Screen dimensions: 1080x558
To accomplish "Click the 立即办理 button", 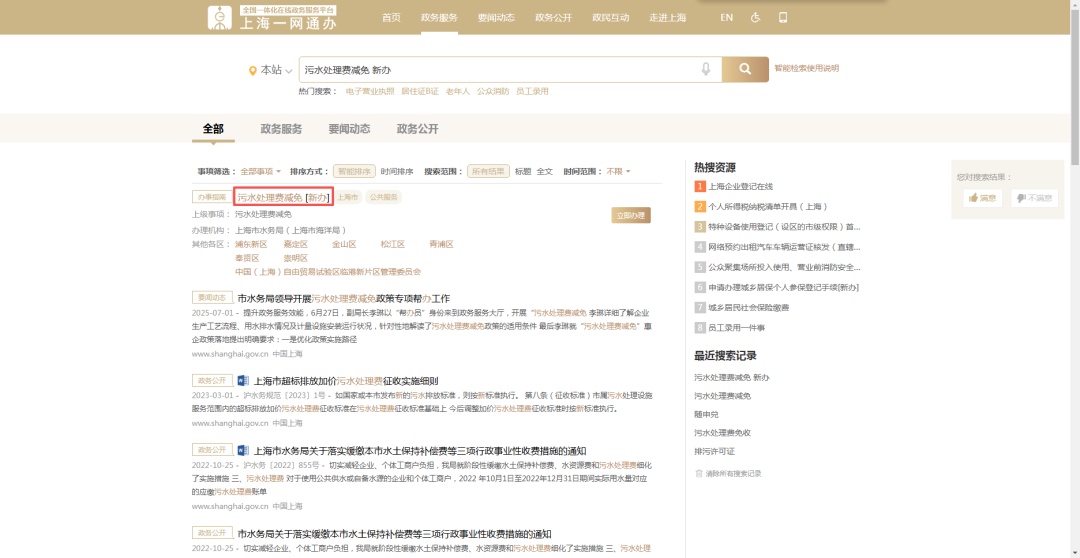I will point(630,215).
